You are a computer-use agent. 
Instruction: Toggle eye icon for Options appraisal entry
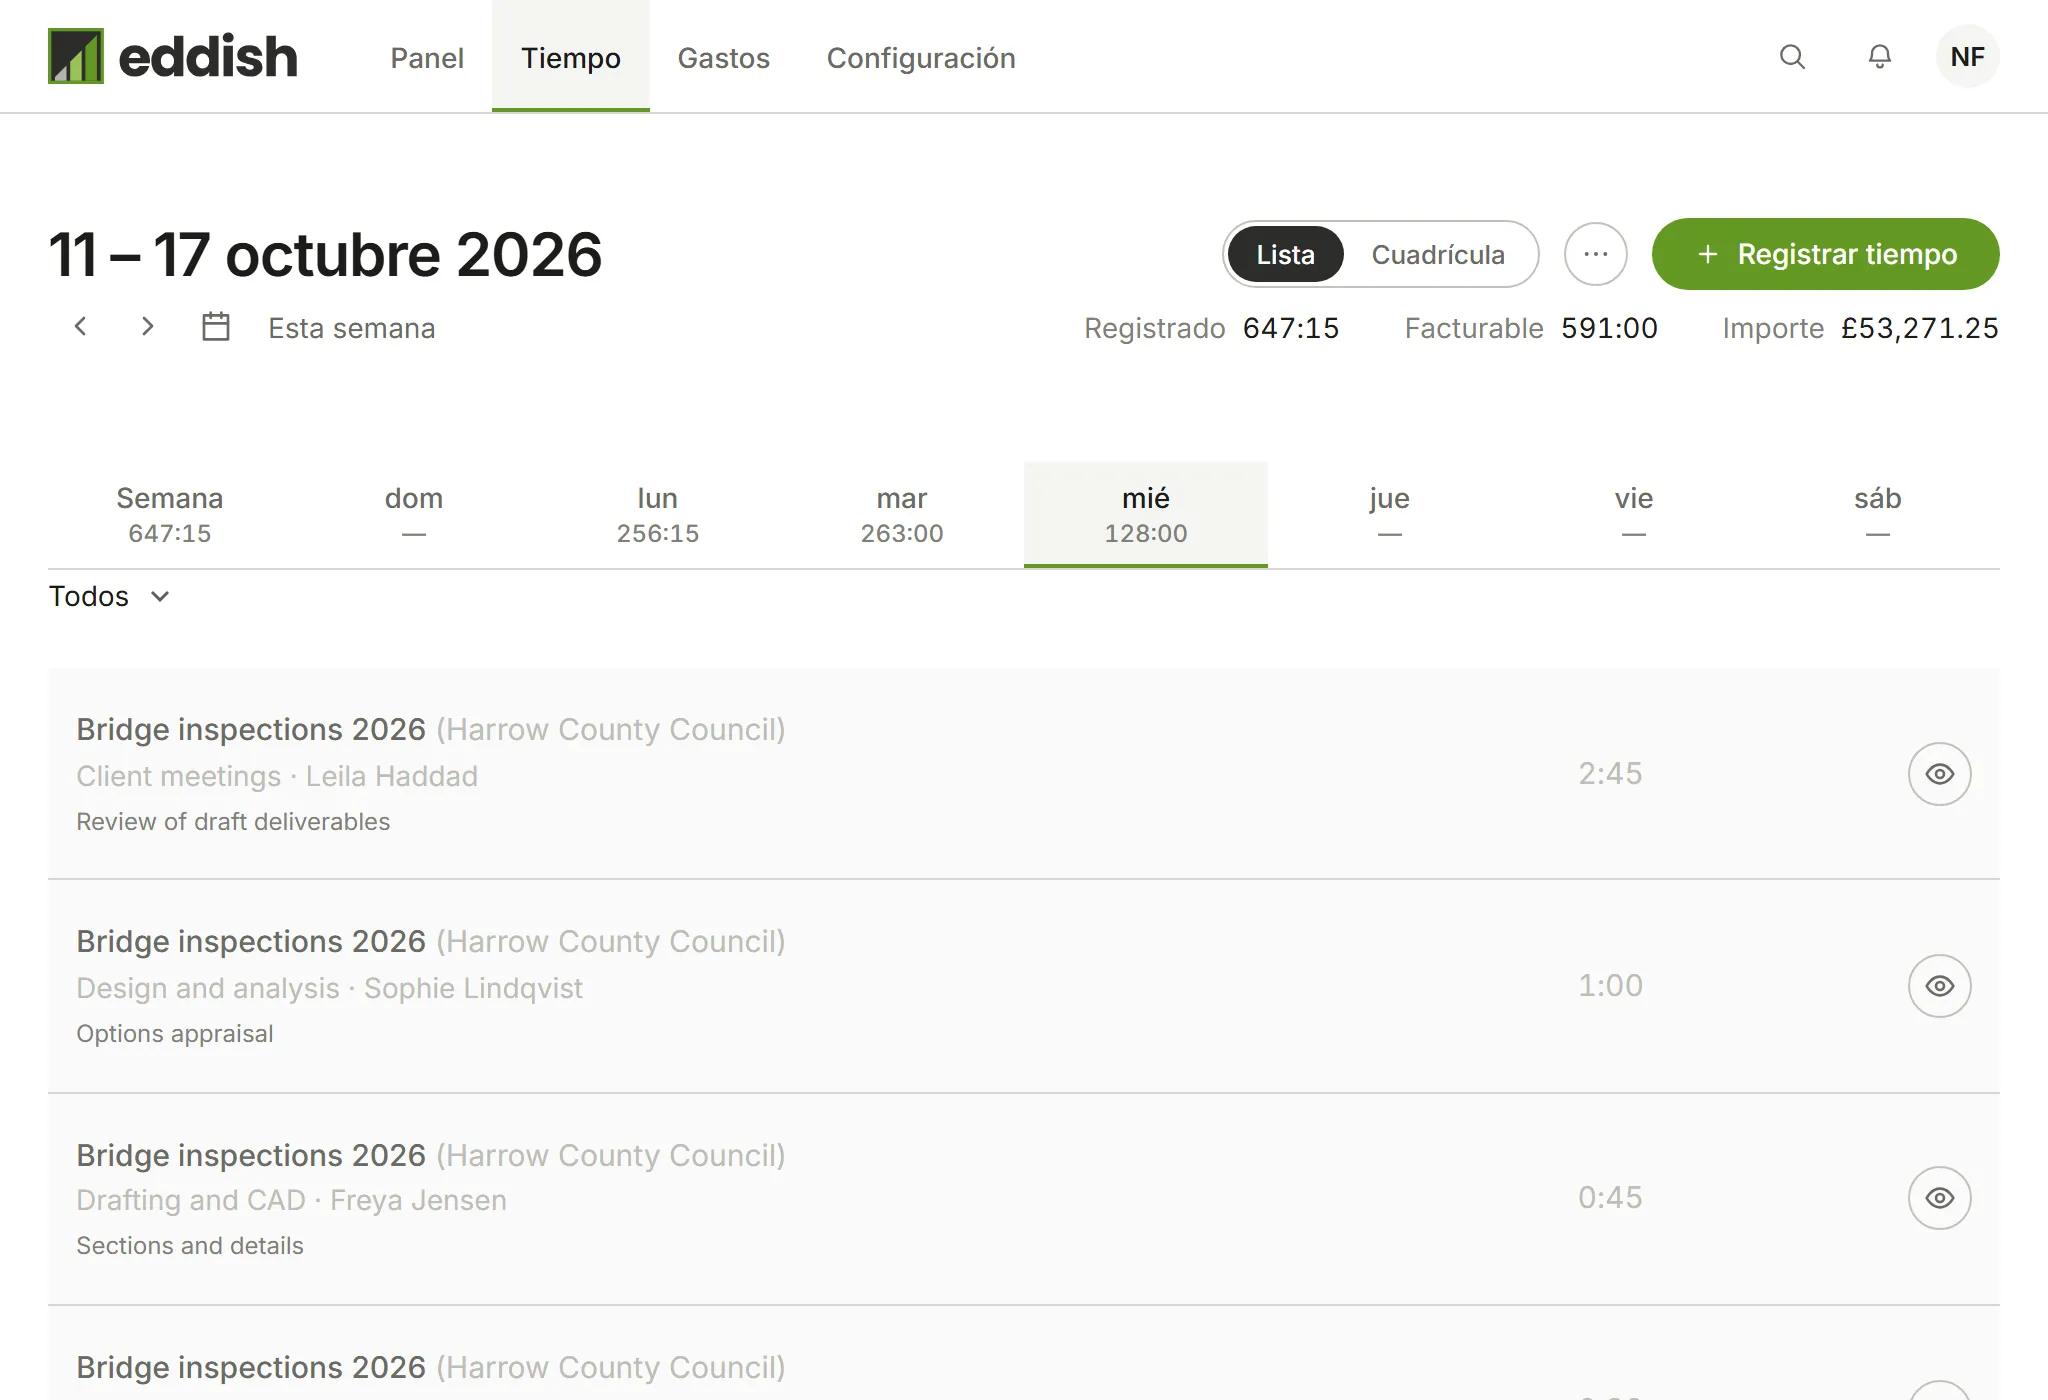(x=1939, y=986)
